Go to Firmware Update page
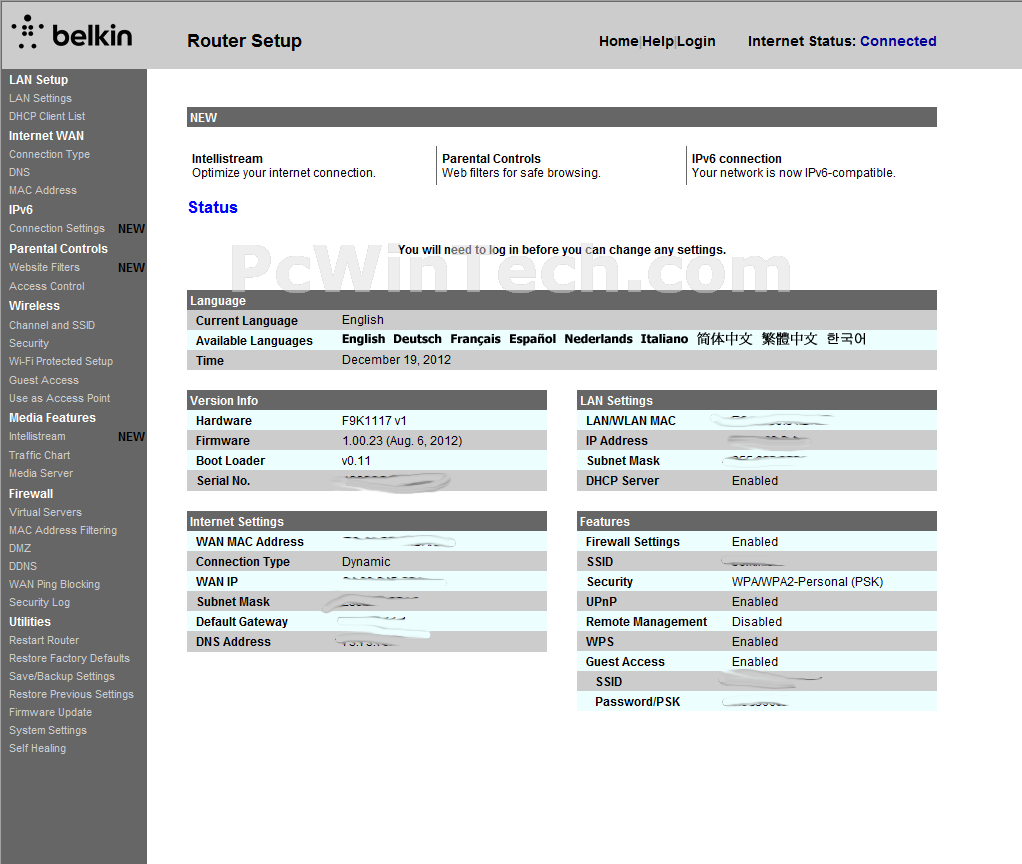The width and height of the screenshot is (1022, 864). tap(51, 712)
